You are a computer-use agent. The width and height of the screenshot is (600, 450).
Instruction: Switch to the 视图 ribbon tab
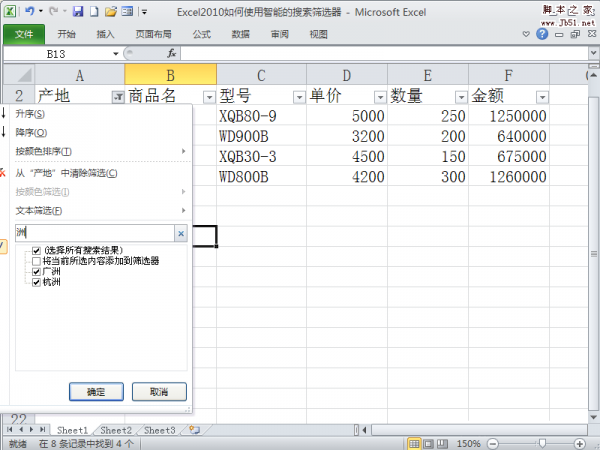coord(318,34)
